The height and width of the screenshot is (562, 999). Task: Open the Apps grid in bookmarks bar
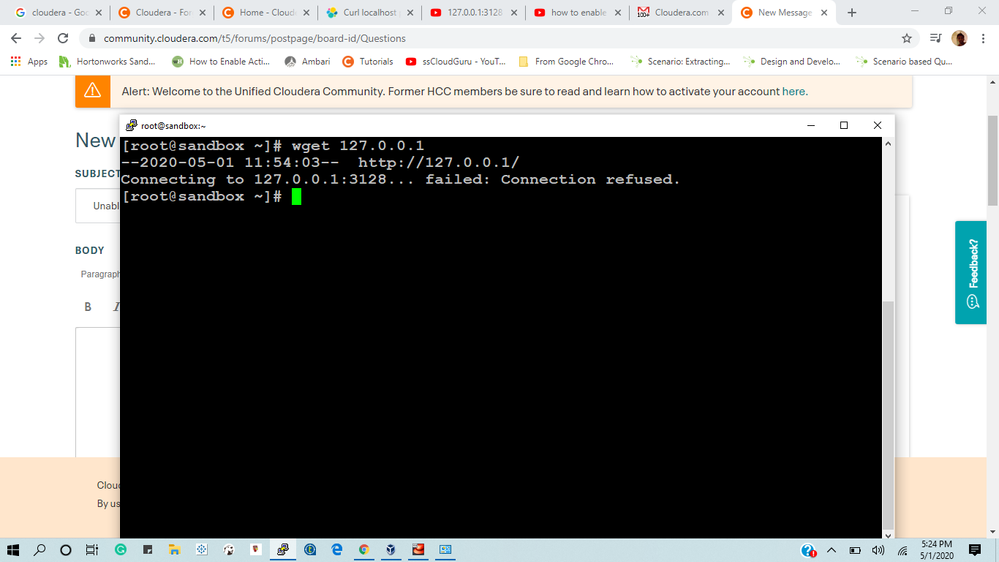point(29,62)
